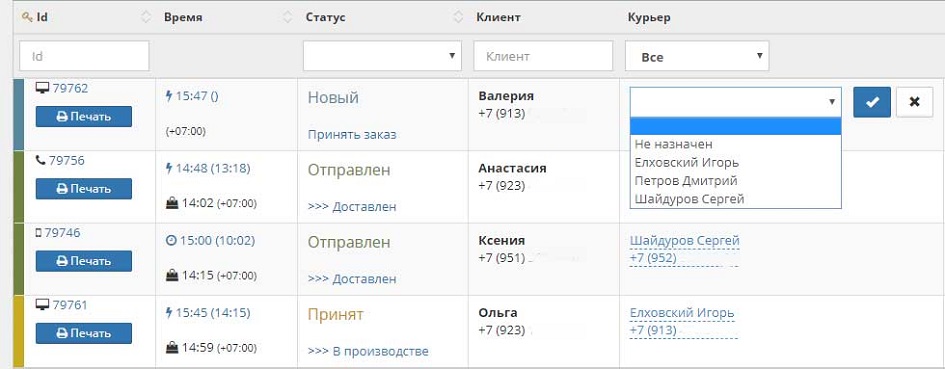945x369 pixels.
Task: Confirm courier selection with checkmark button
Action: tap(871, 102)
